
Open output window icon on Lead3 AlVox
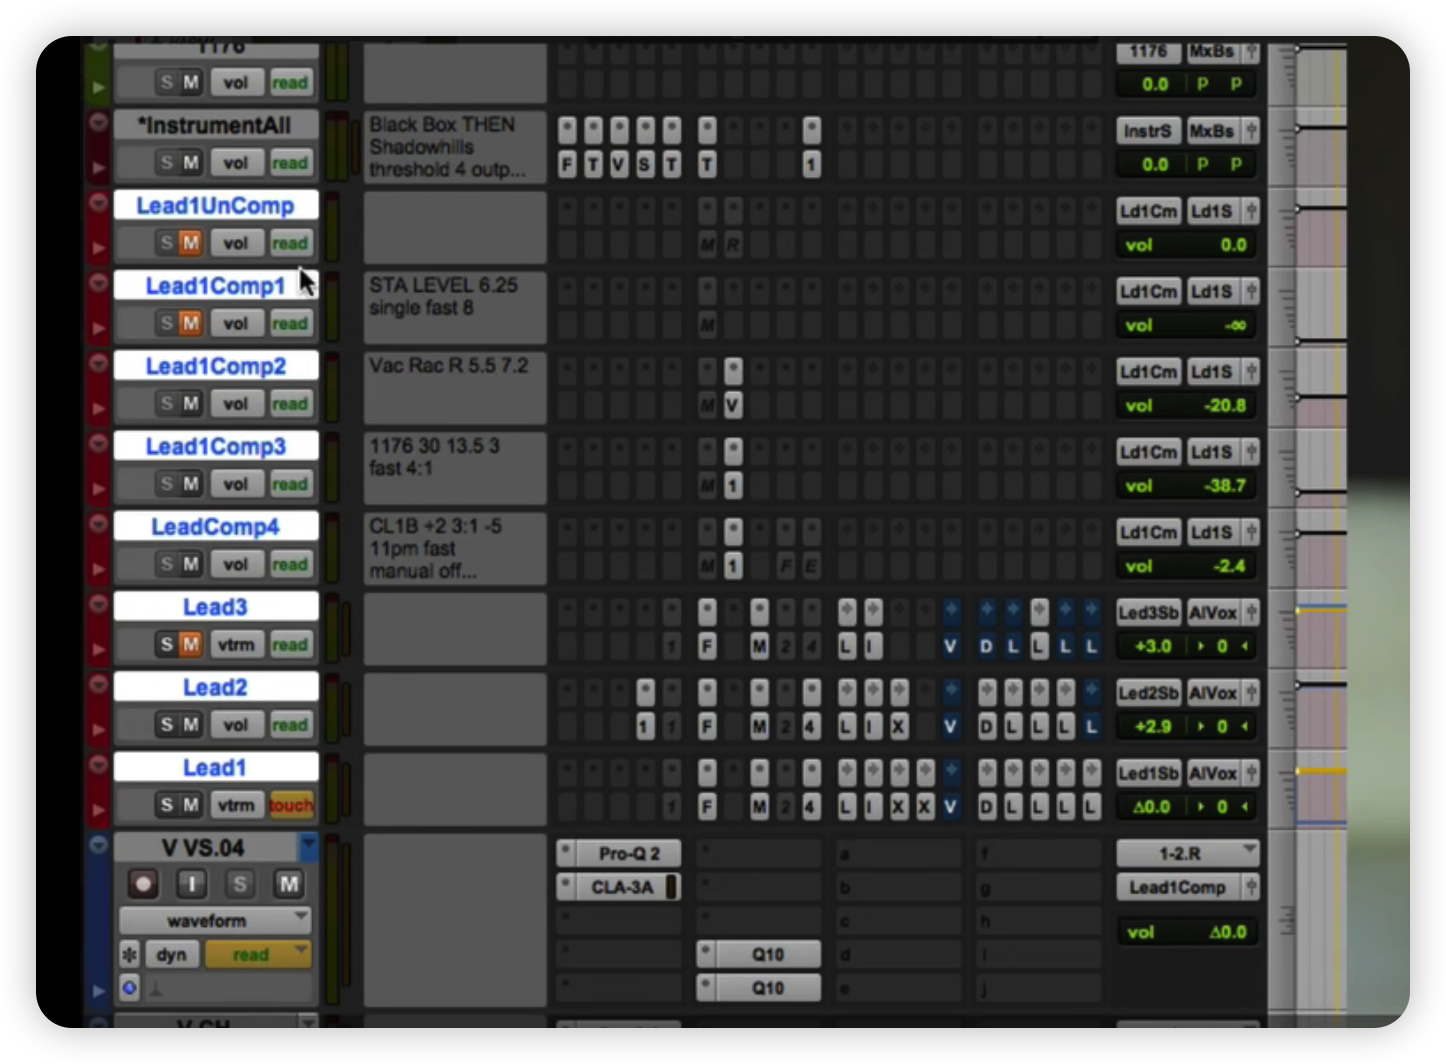point(1250,613)
